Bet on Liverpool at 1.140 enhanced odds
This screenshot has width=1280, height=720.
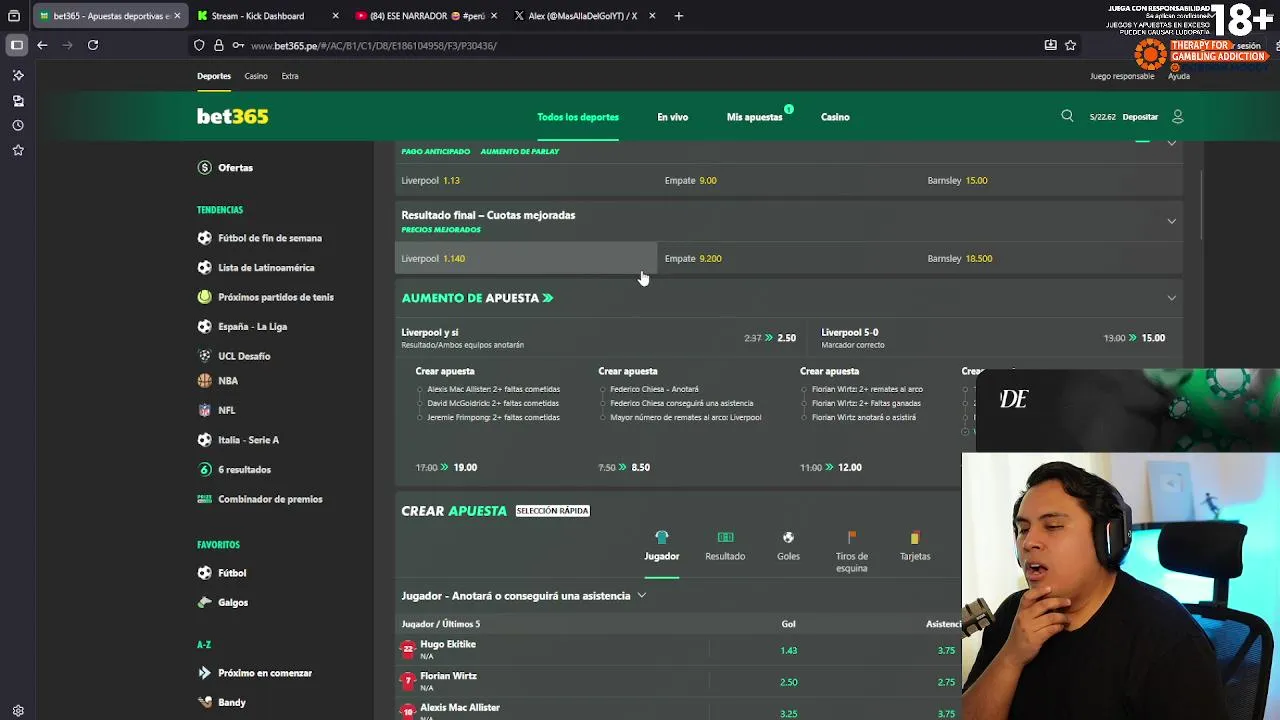[x=526, y=258]
